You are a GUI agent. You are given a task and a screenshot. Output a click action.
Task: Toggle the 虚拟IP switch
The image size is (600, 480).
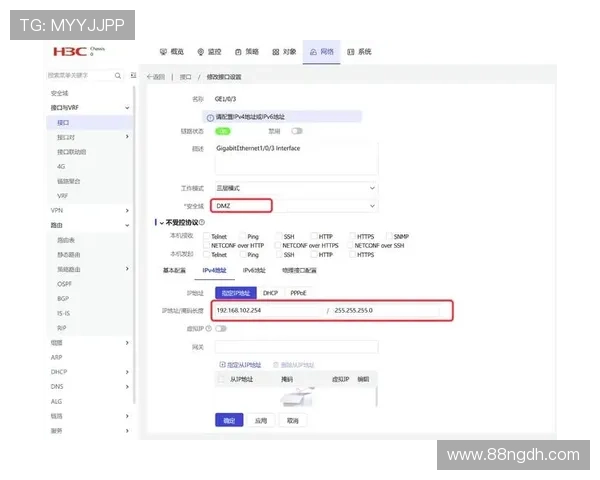[x=220, y=327]
